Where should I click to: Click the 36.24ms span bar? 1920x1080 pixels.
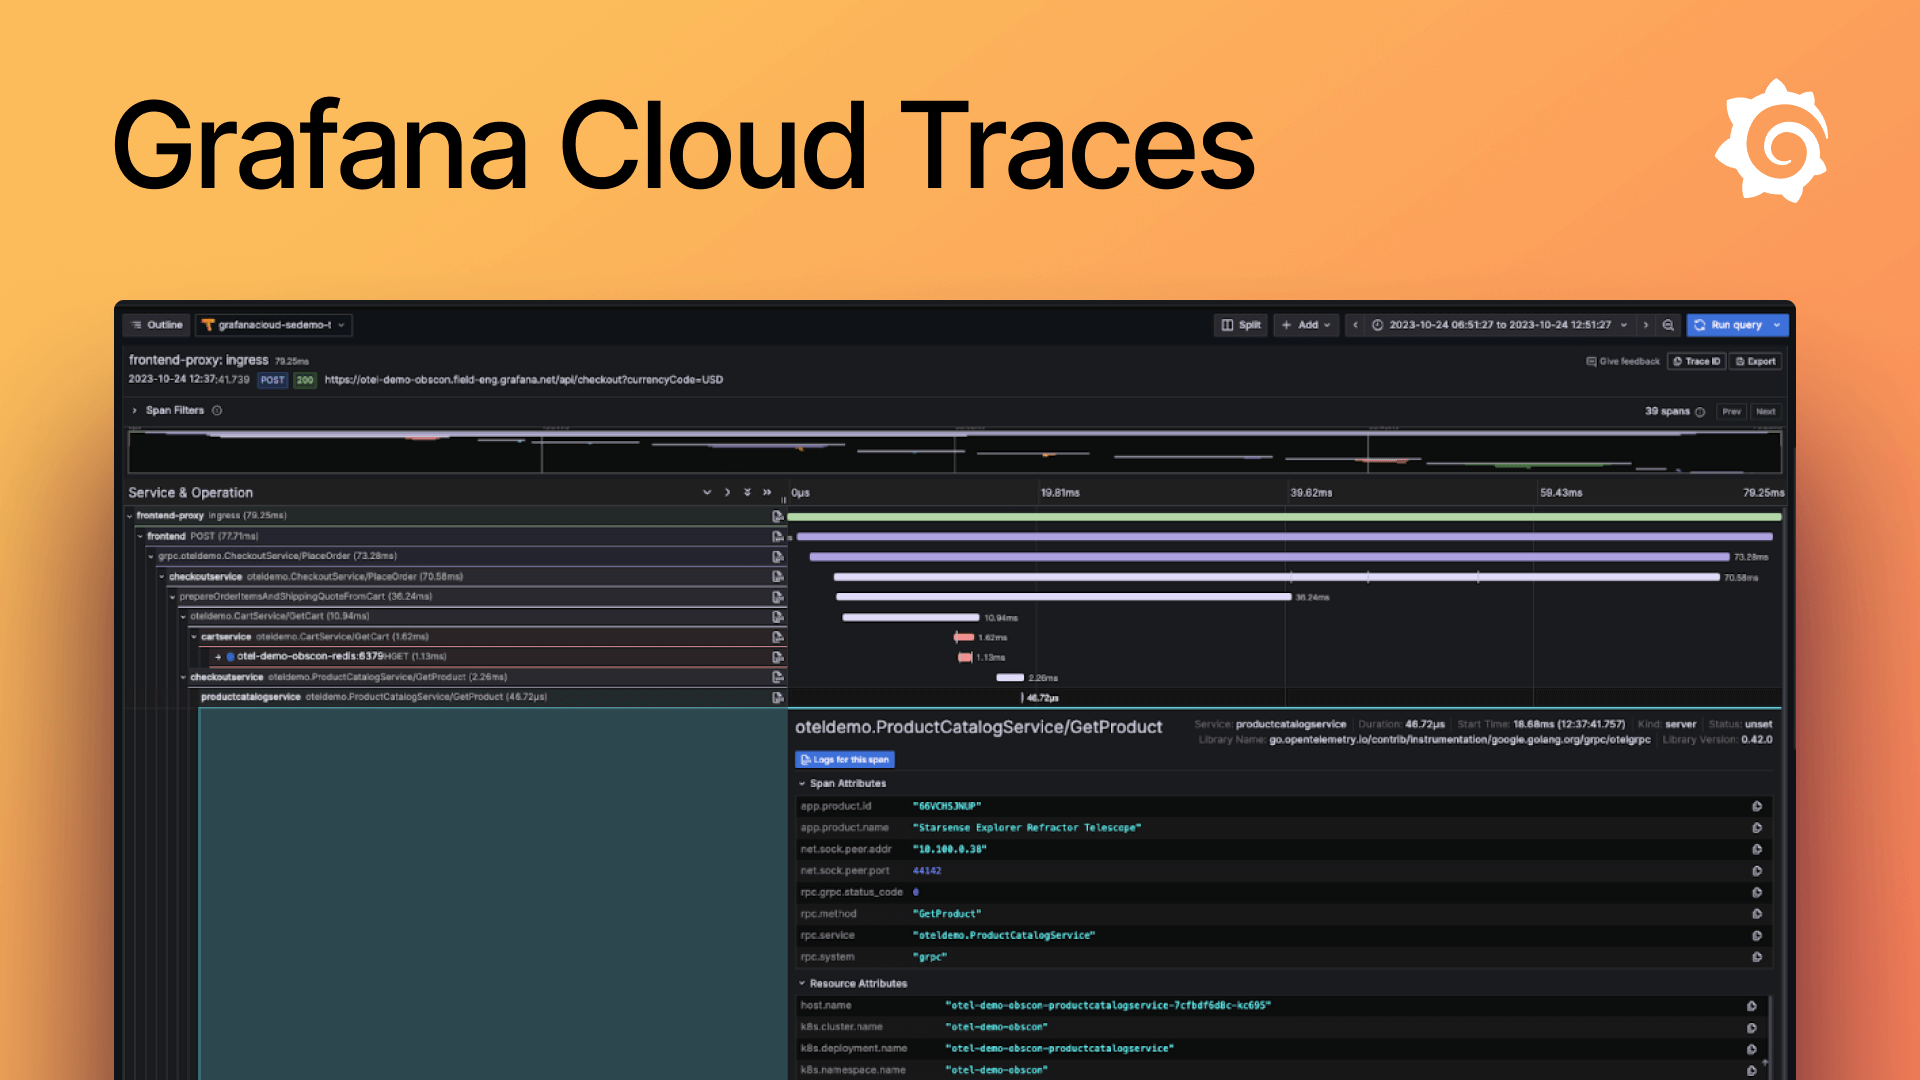point(1064,597)
